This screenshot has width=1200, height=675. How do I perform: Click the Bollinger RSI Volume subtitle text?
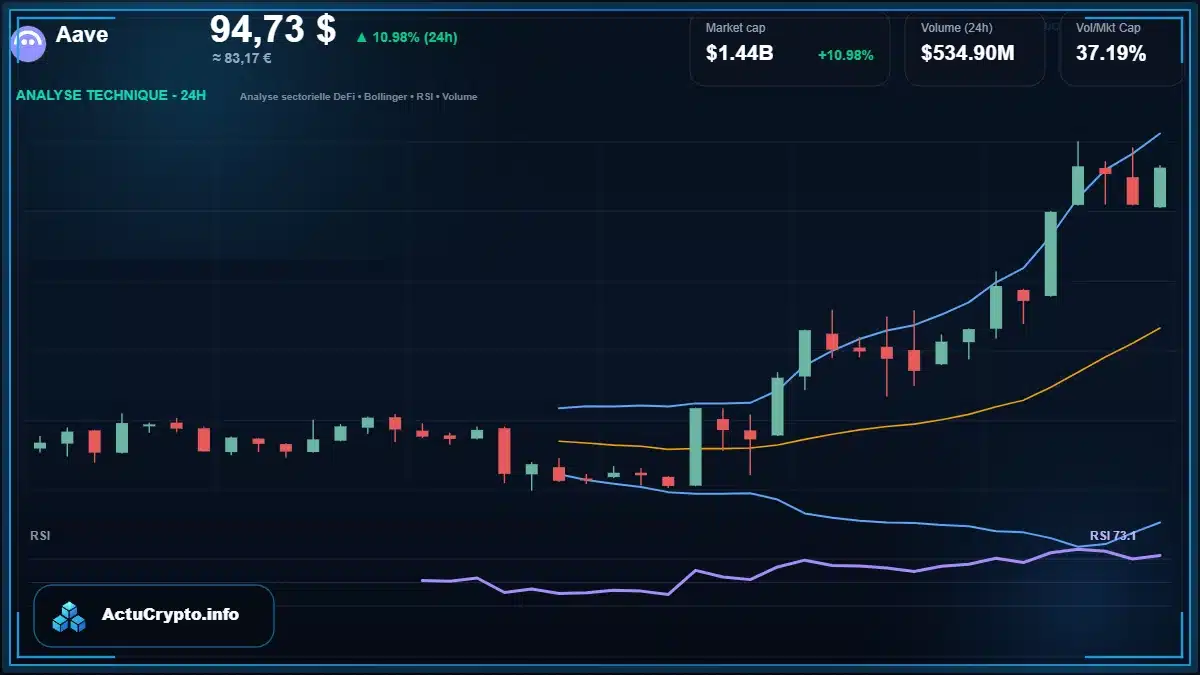tap(358, 97)
